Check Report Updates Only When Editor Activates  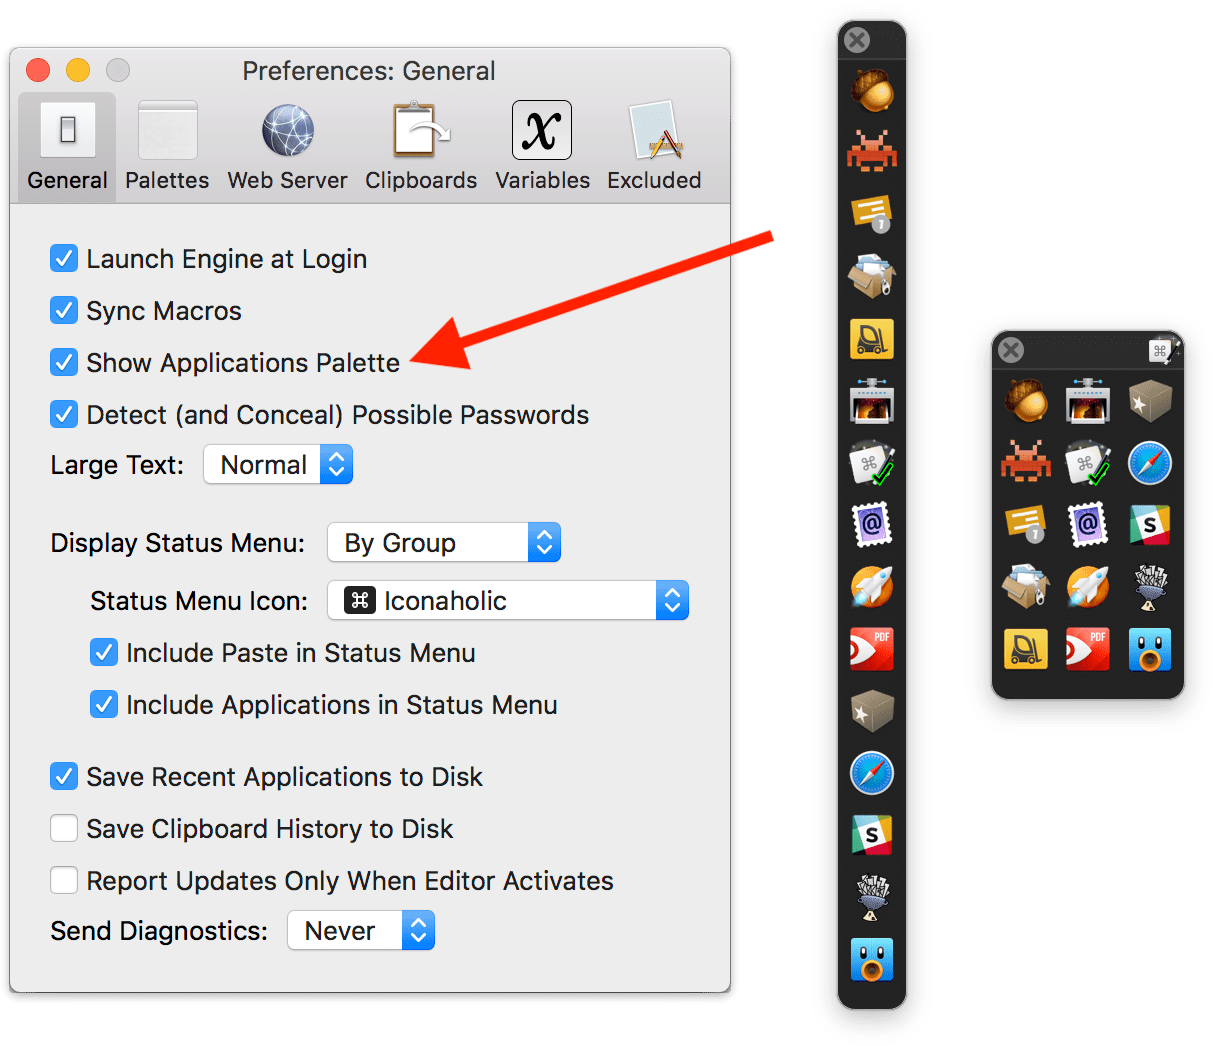pyautogui.click(x=64, y=881)
